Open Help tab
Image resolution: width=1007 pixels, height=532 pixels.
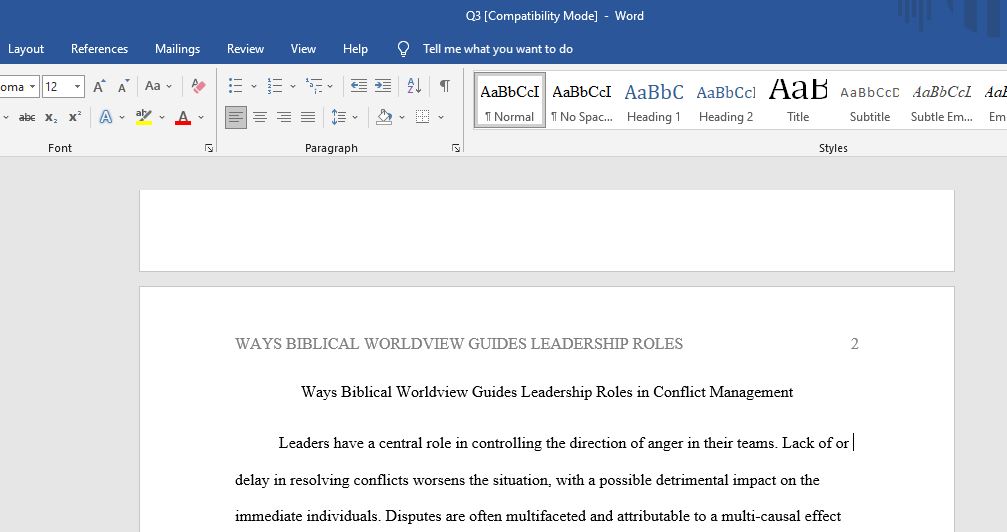pos(355,49)
